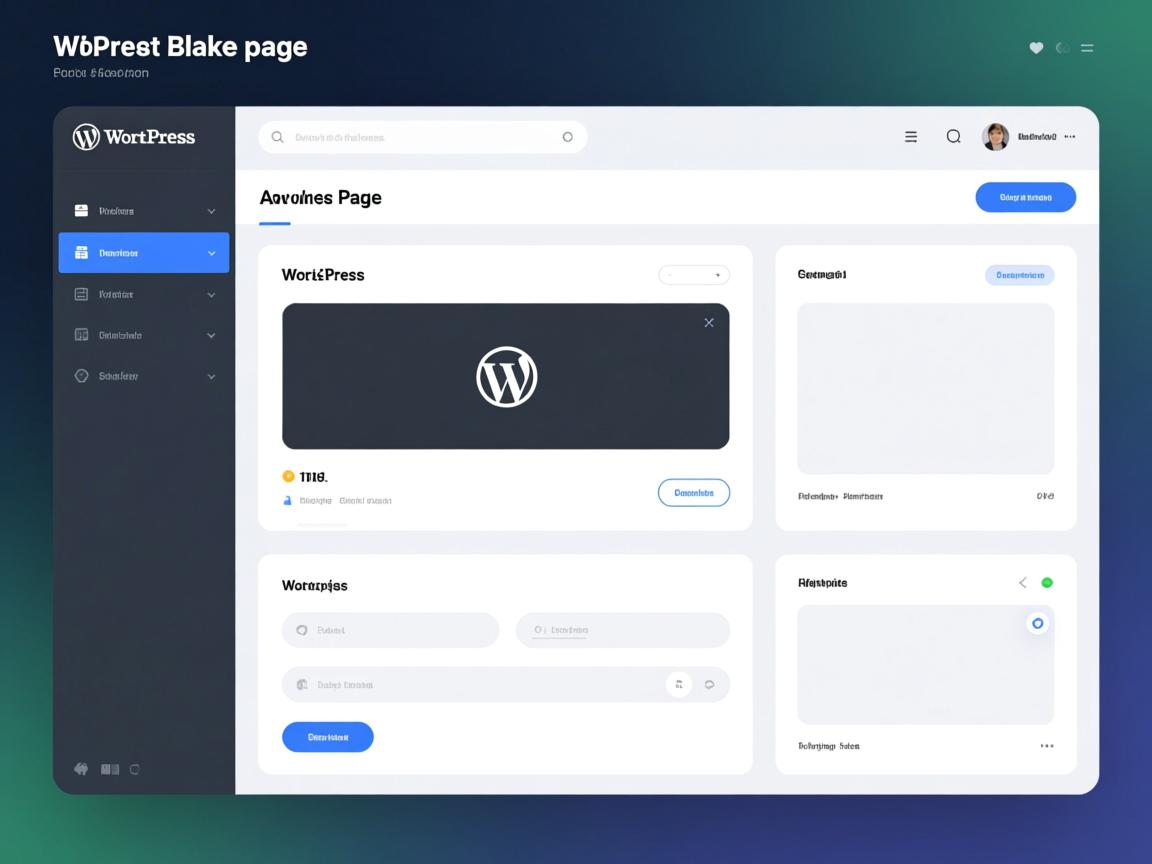Click the back arrow in the lower-right card header
The image size is (1152, 864).
tap(1022, 582)
